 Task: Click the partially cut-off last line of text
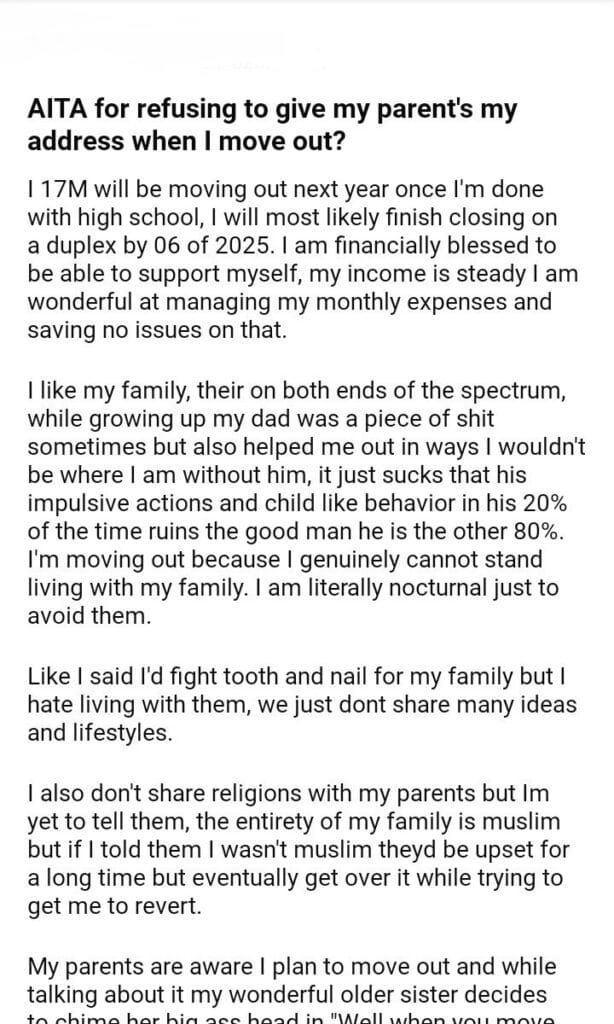[x=290, y=1017]
